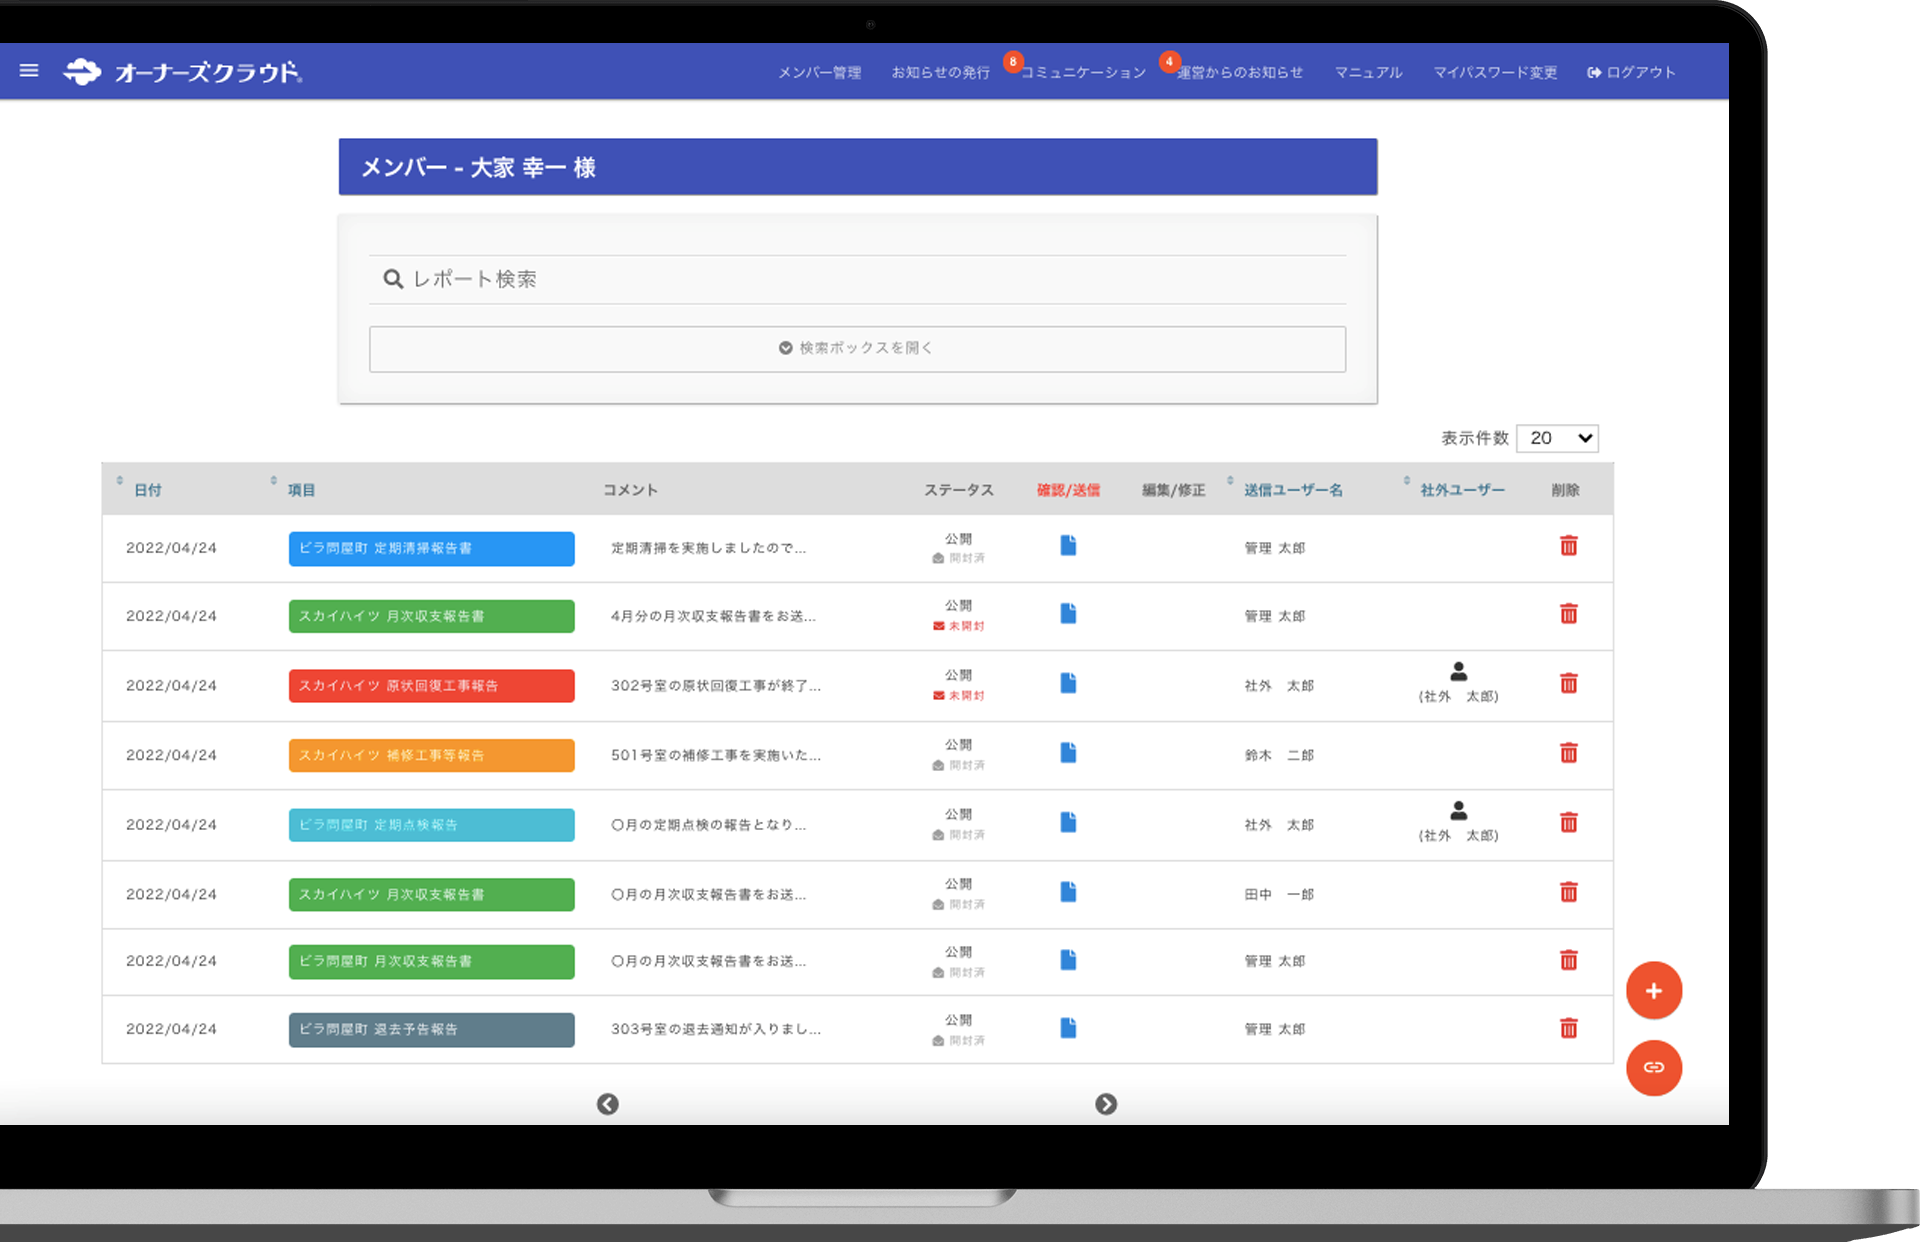Open マイパスワード変更 link
The height and width of the screenshot is (1242, 1920).
pyautogui.click(x=1494, y=72)
